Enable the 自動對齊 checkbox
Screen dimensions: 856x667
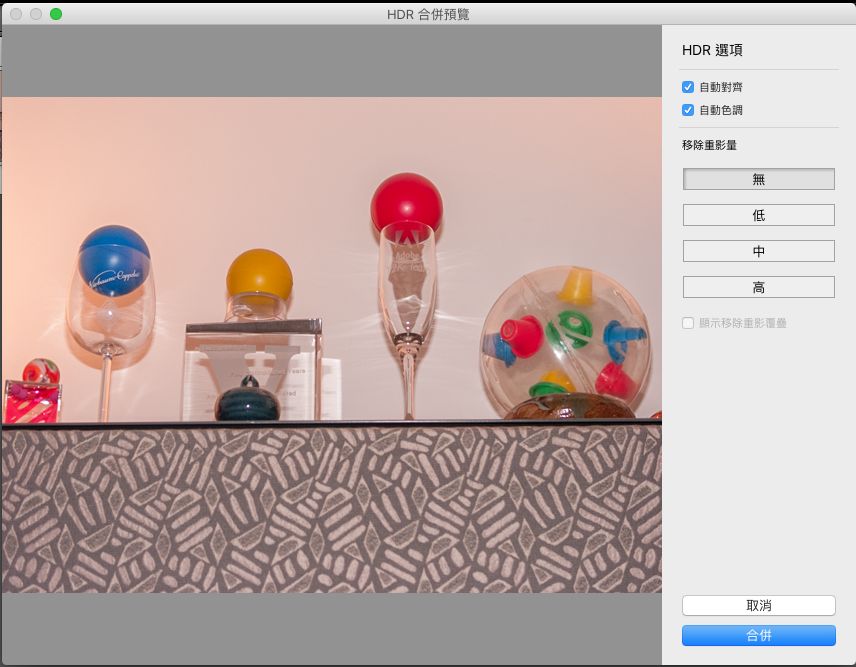coord(688,87)
